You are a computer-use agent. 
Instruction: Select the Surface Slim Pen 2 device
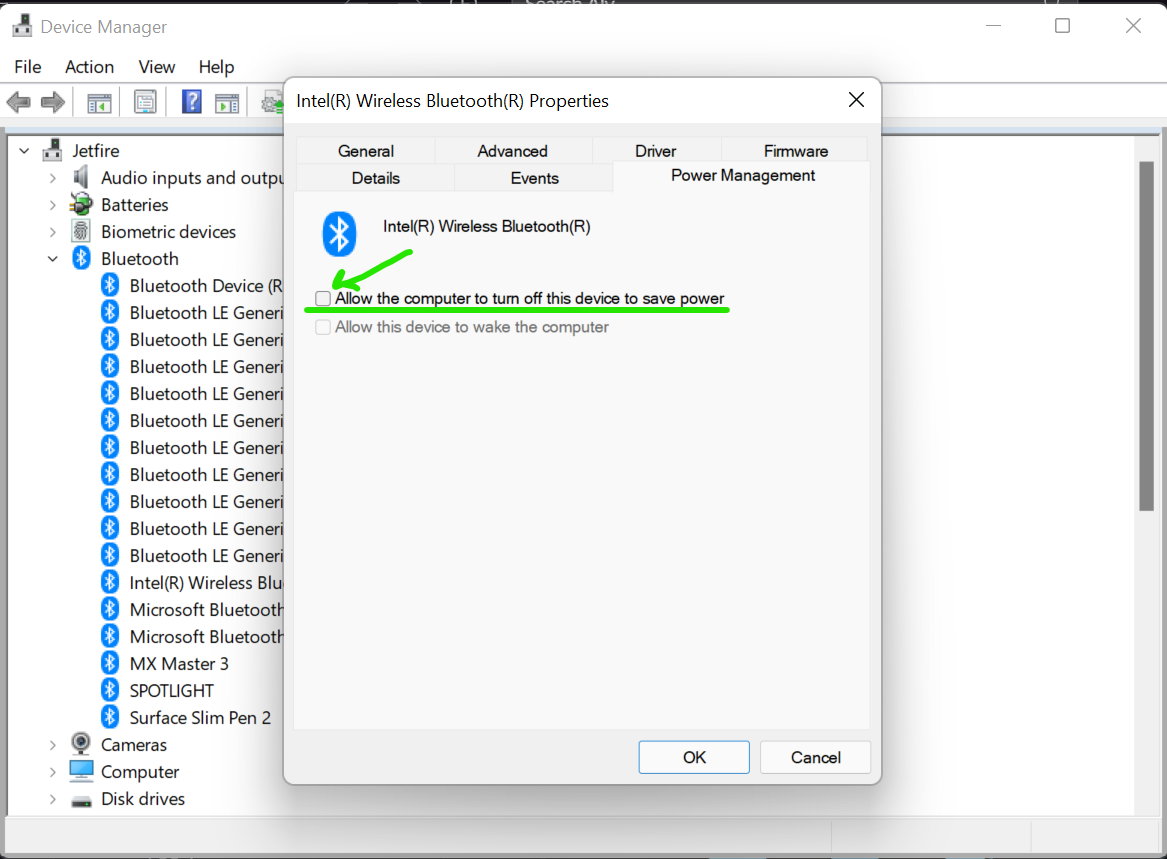point(200,718)
